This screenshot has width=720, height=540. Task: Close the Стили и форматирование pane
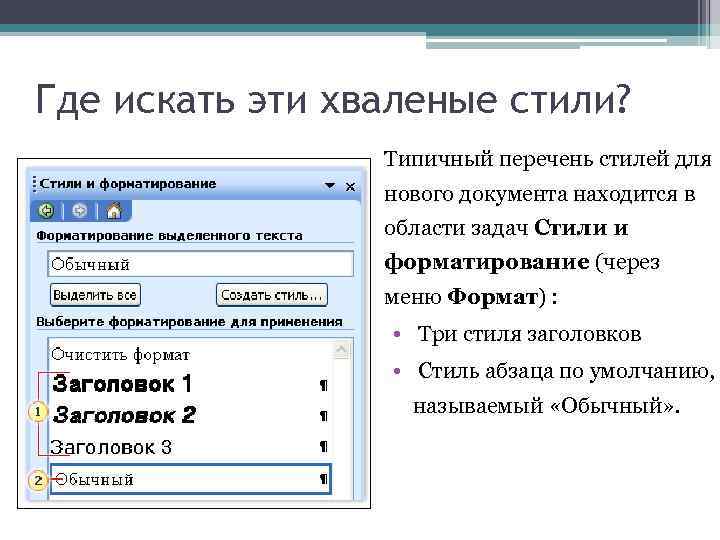(x=350, y=186)
